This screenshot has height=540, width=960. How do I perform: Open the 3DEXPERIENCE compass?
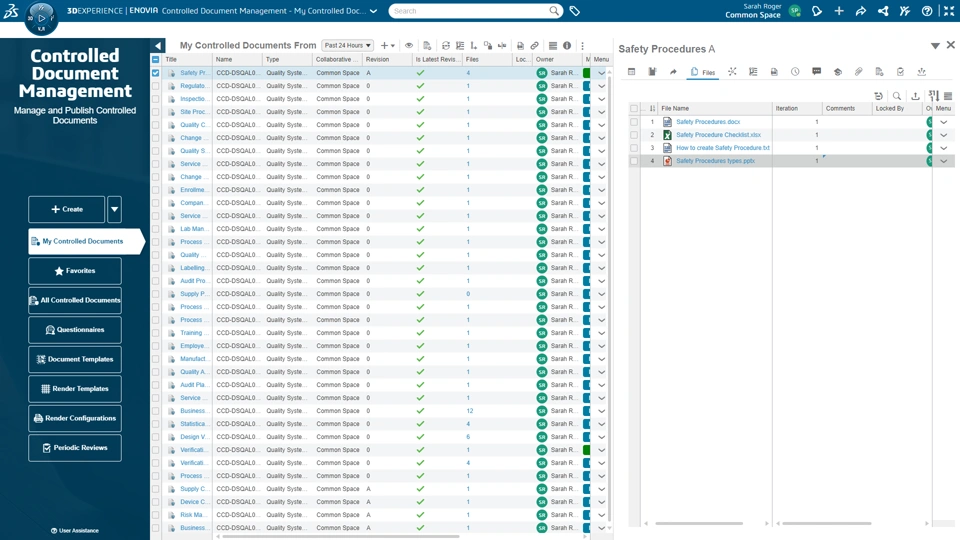coord(41,18)
